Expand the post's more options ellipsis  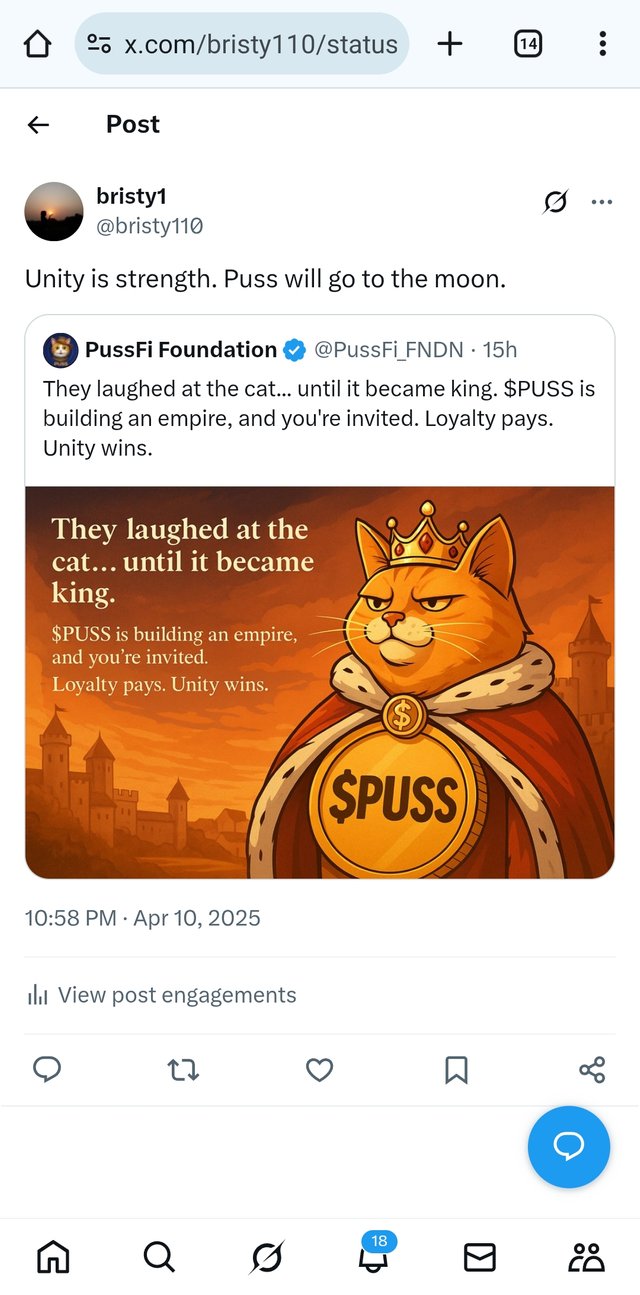(602, 202)
